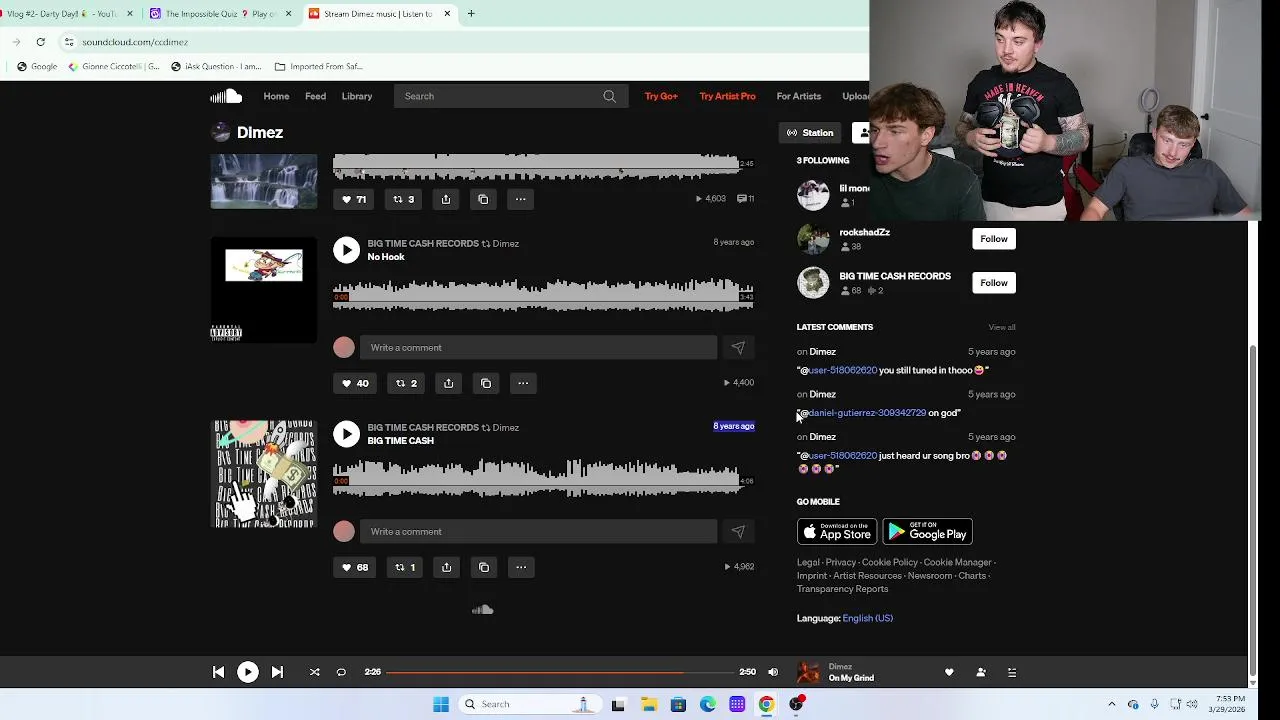
Task: Click the search magnifier icon
Action: [609, 96]
